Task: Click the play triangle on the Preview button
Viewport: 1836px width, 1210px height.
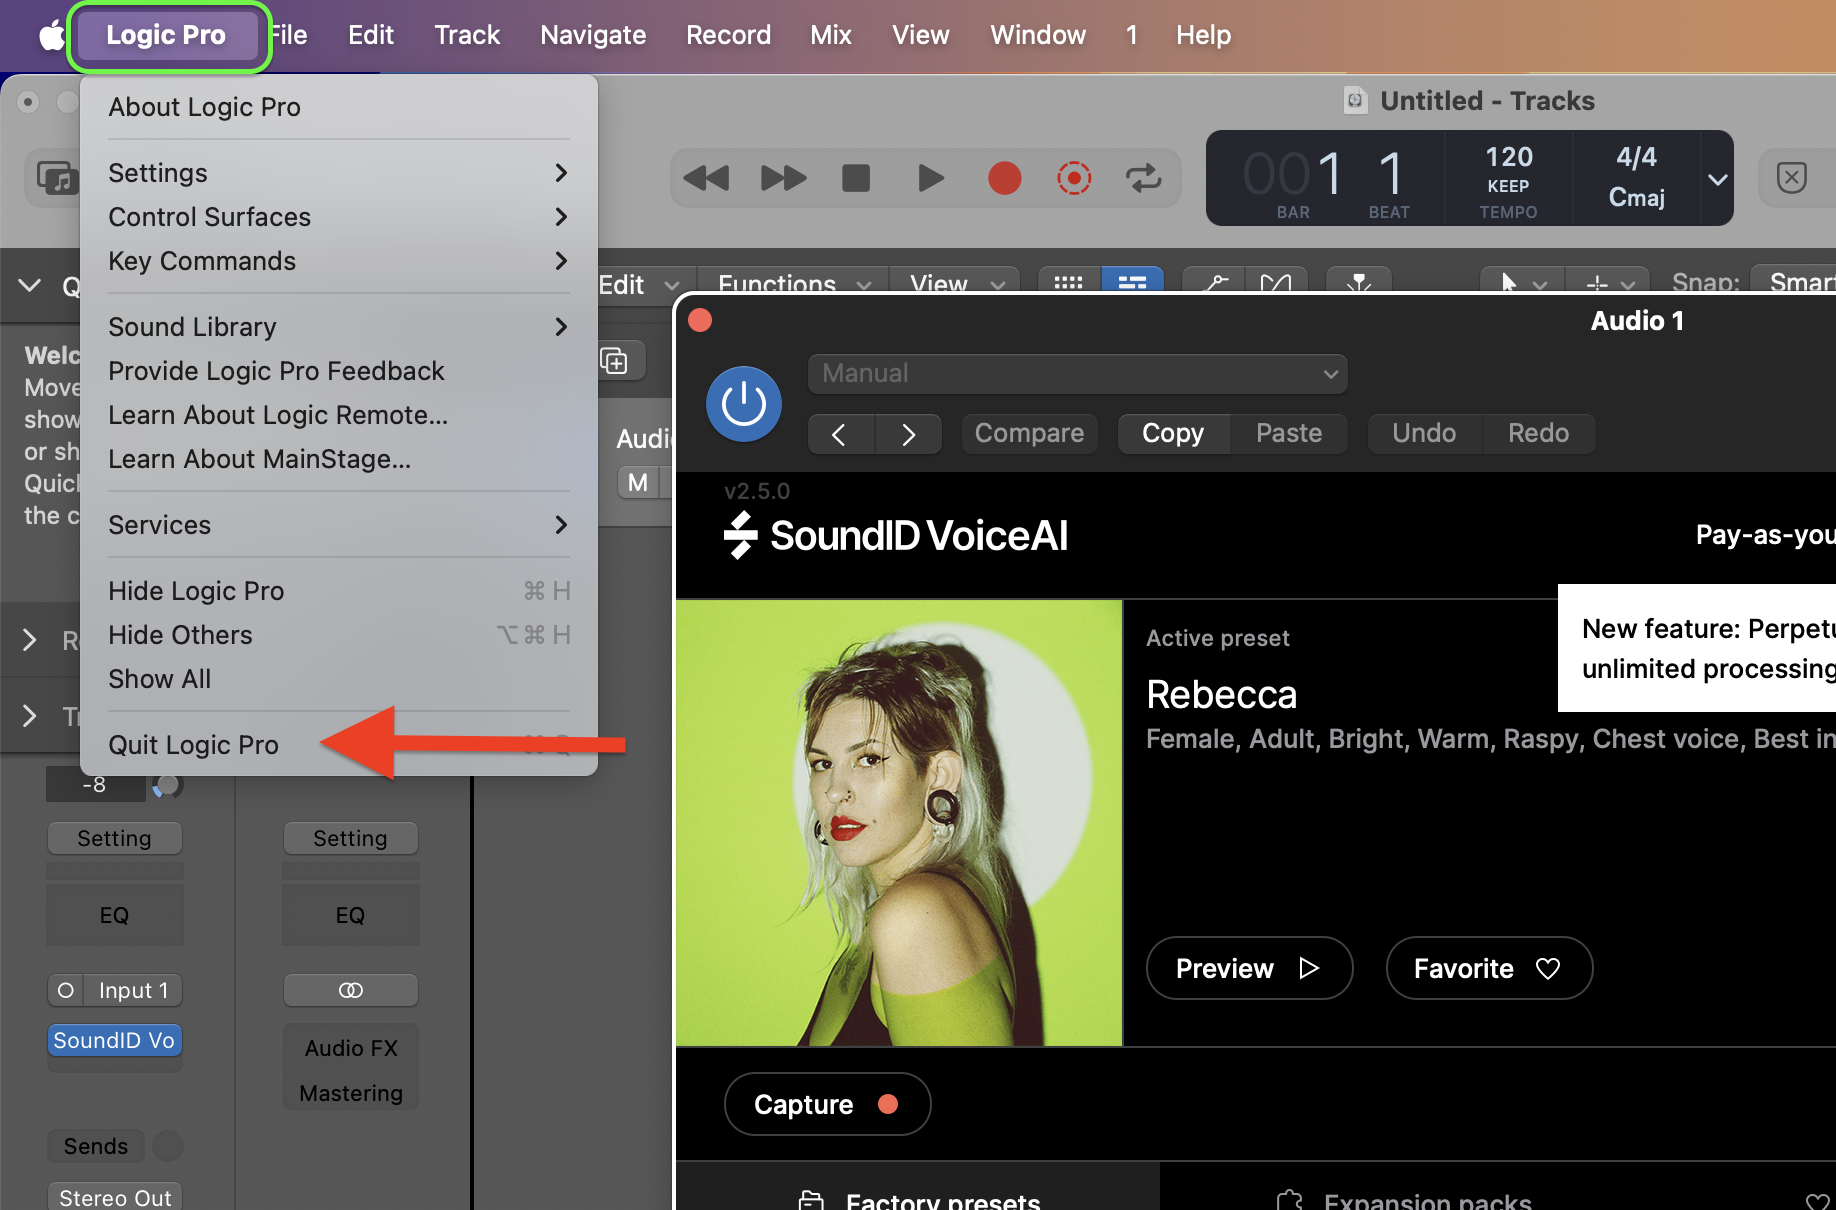Action: click(1309, 968)
